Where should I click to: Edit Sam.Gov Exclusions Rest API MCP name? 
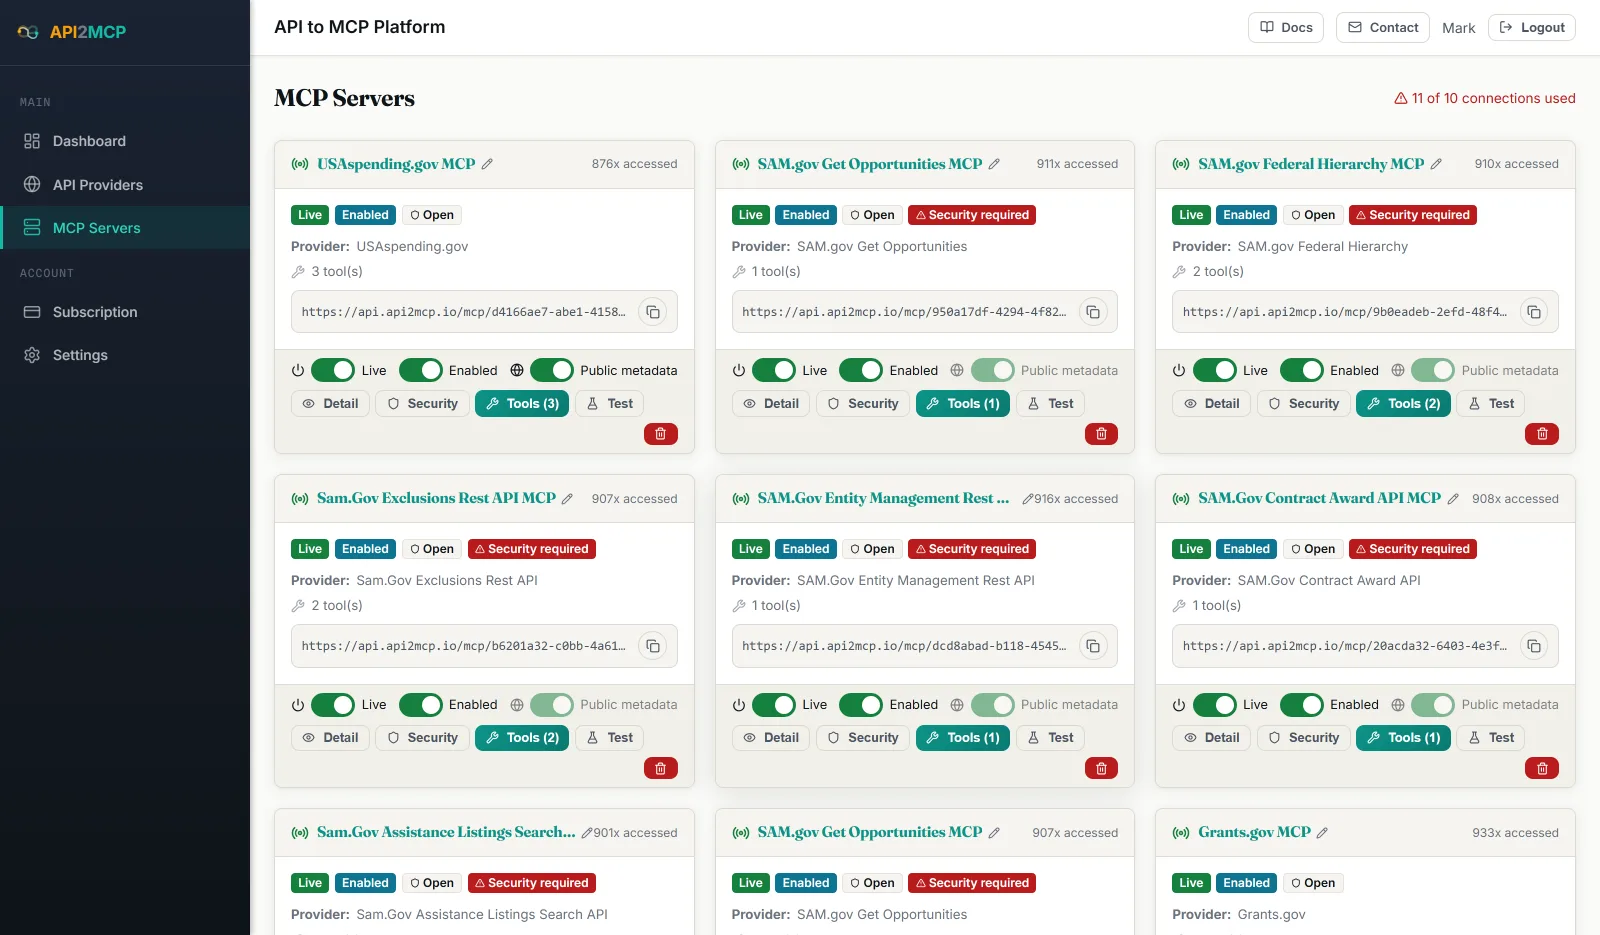coord(567,498)
